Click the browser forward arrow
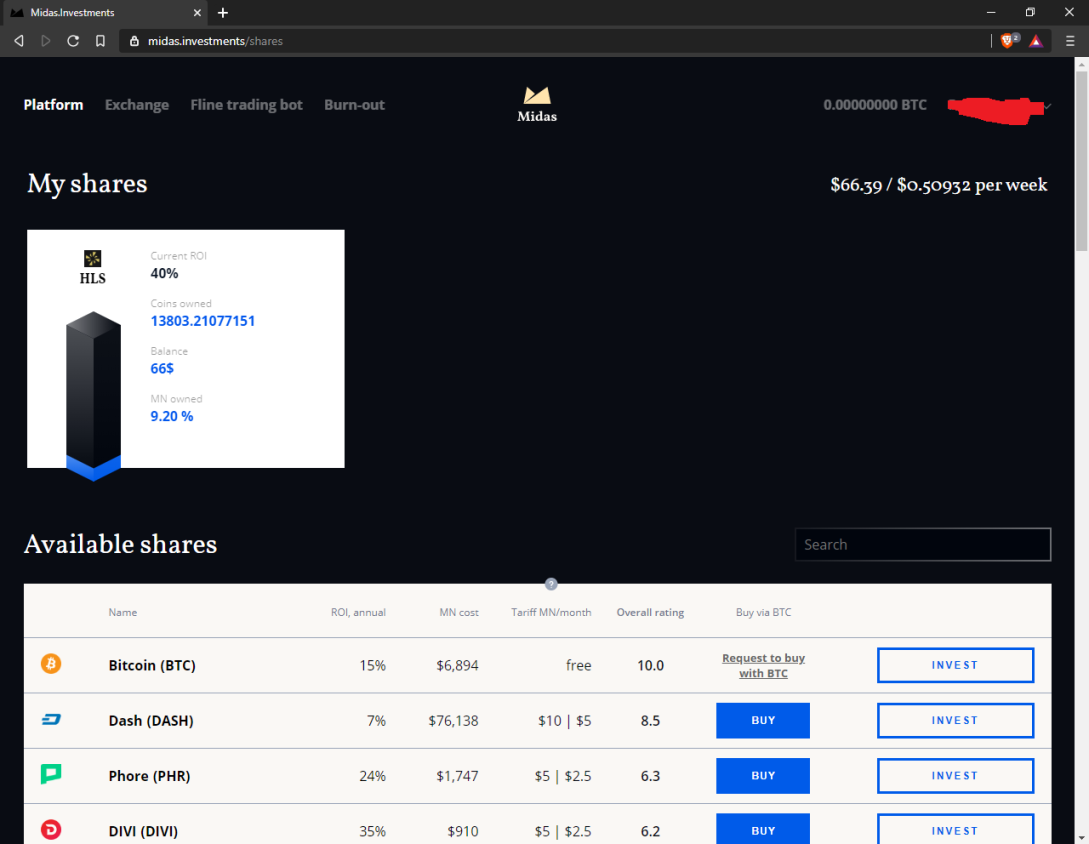 point(46,41)
